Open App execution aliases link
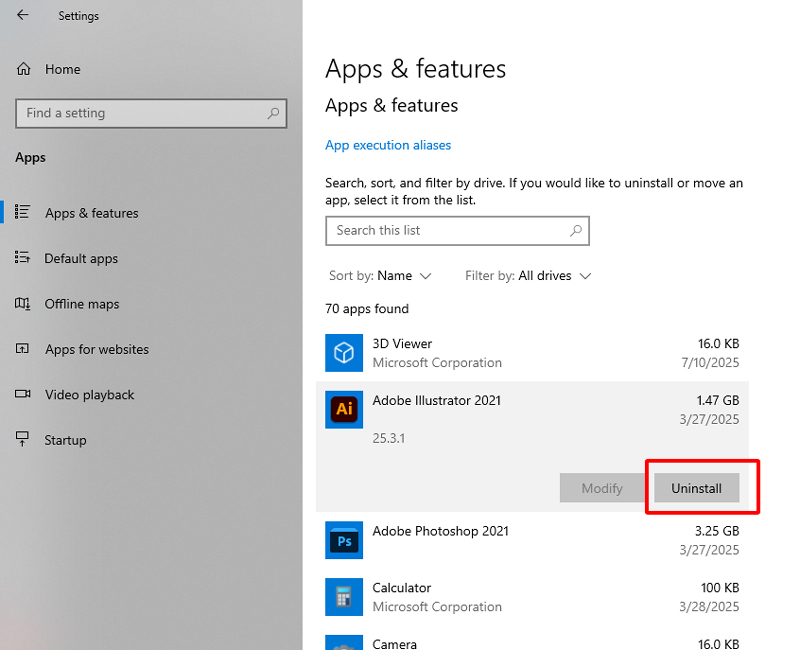This screenshot has width=800, height=650. [x=388, y=145]
